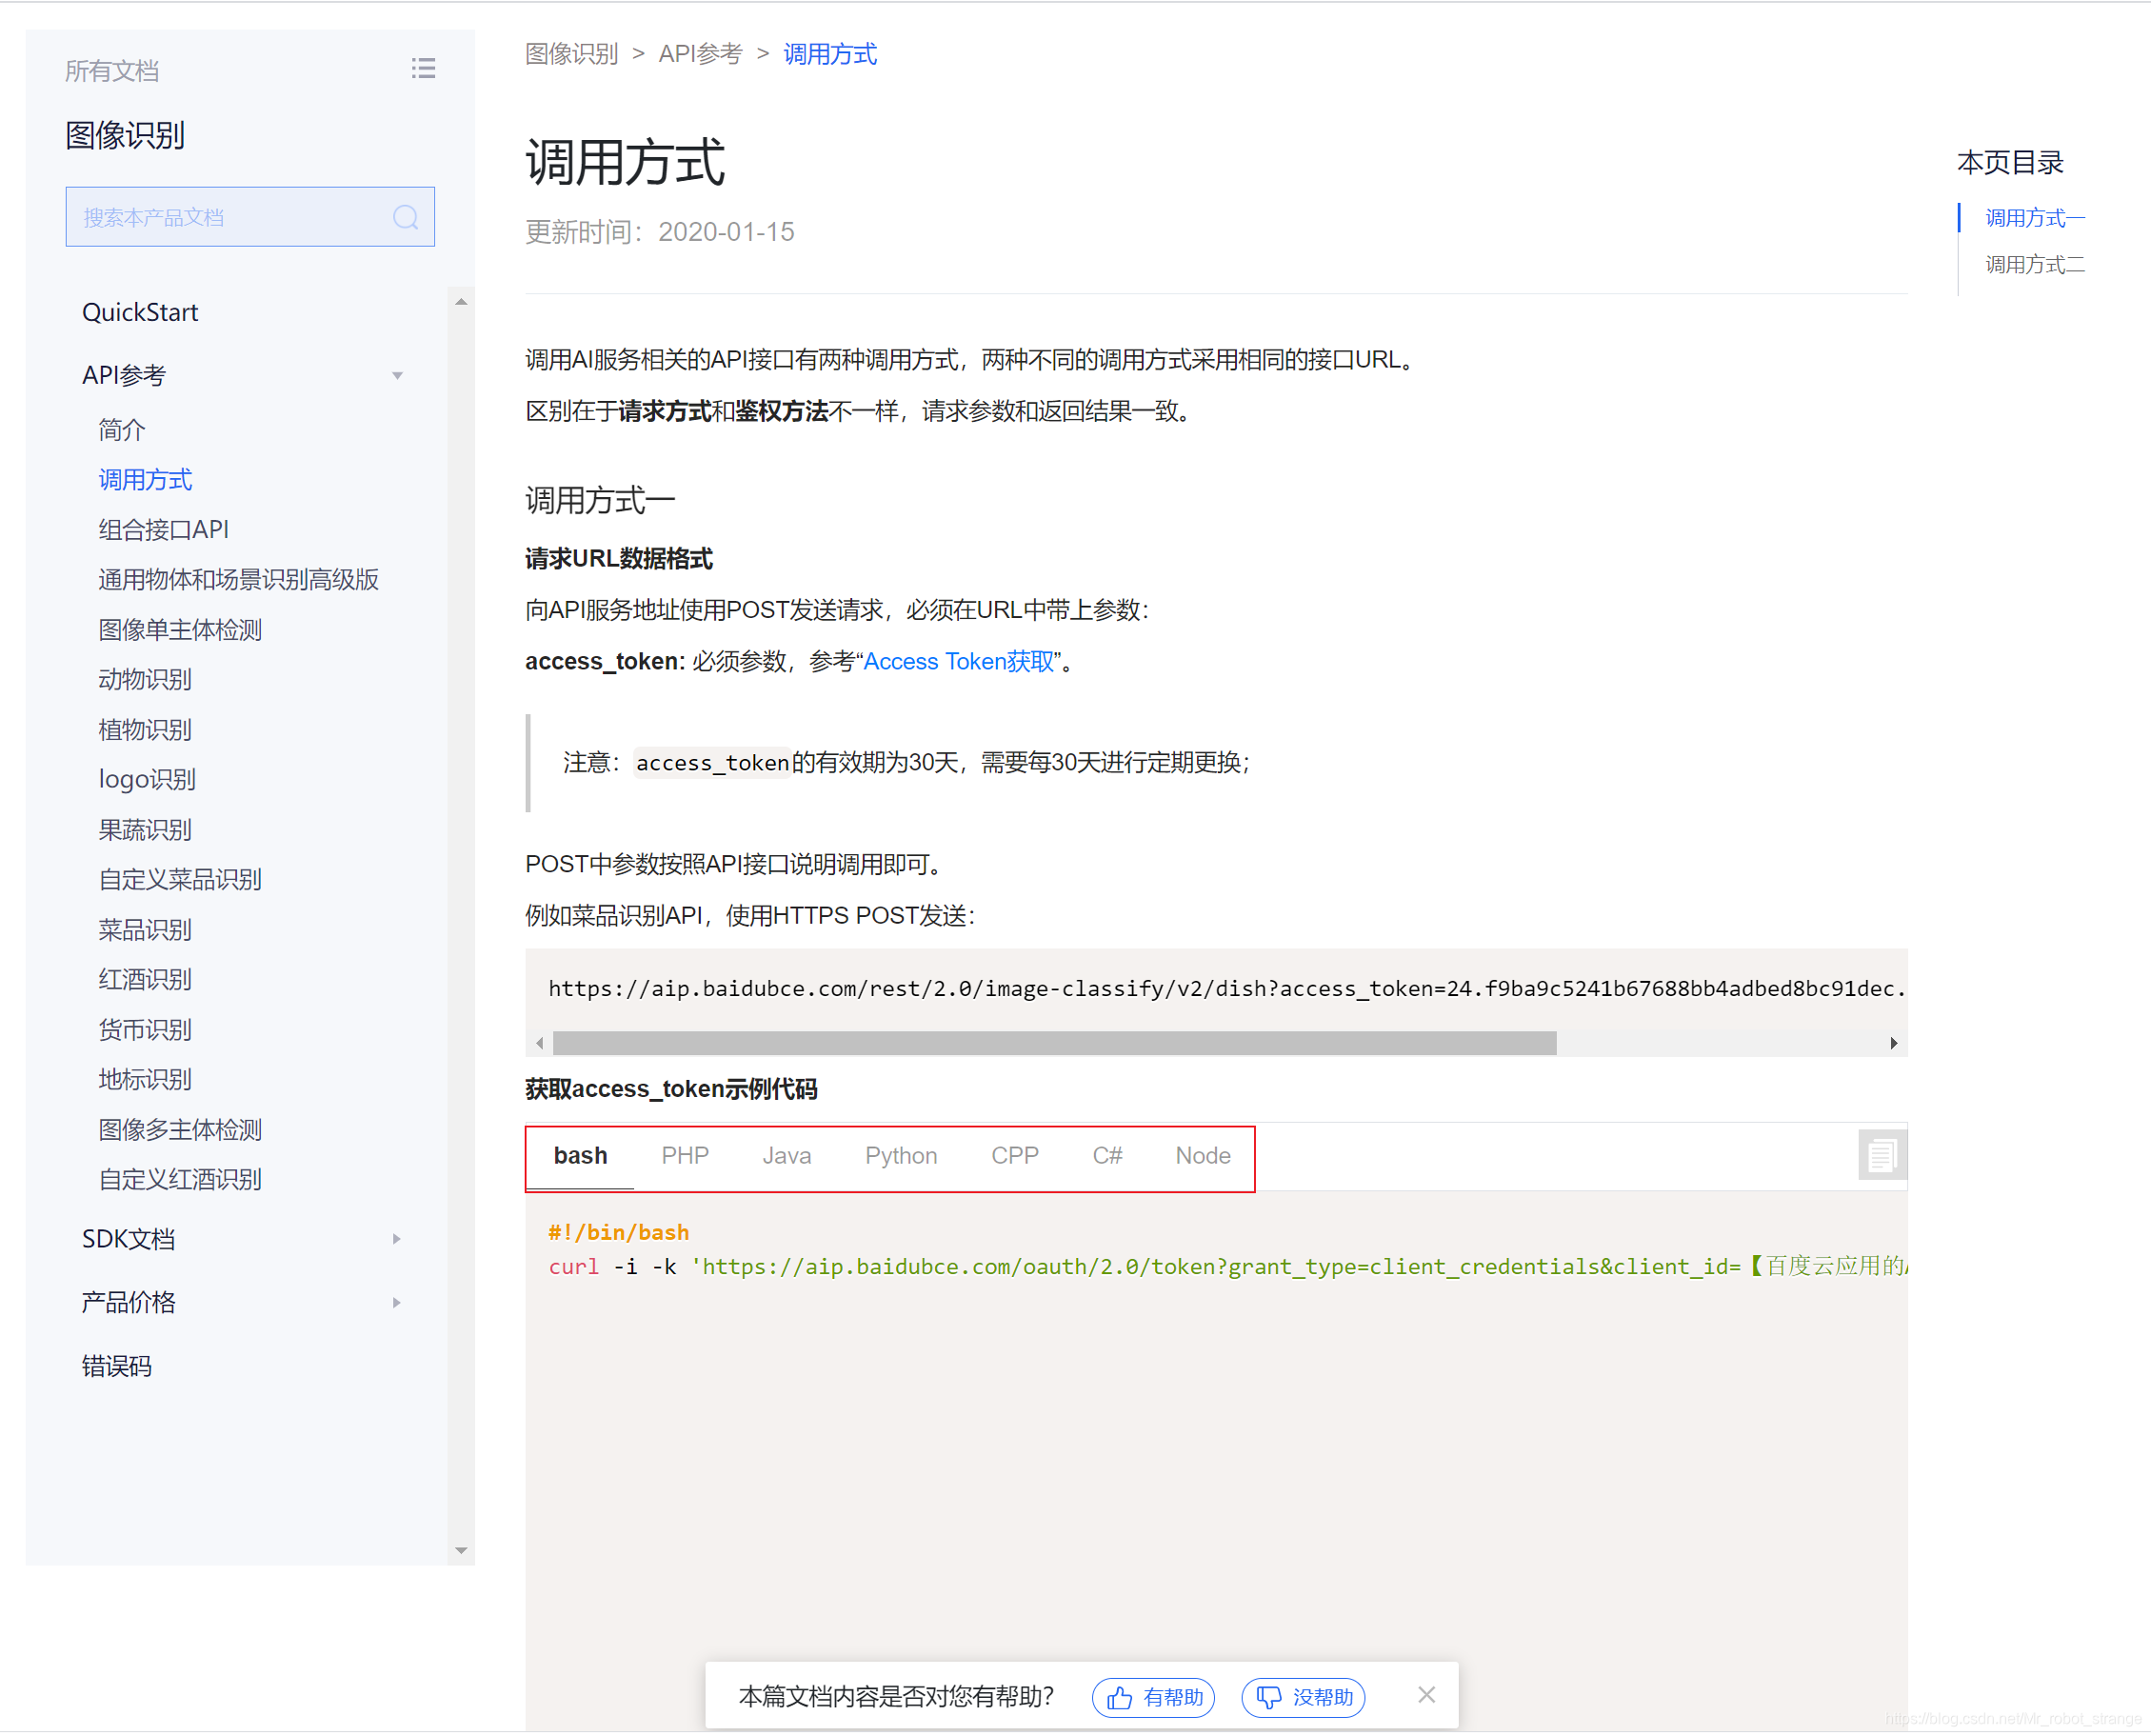2151x1736 pixels.
Task: Click the search magnifier icon in sidebar
Action: point(406,217)
